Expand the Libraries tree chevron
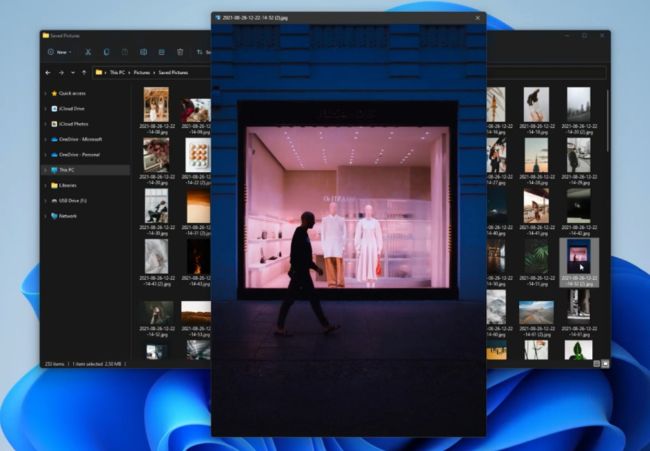This screenshot has width=650, height=451. [x=46, y=185]
